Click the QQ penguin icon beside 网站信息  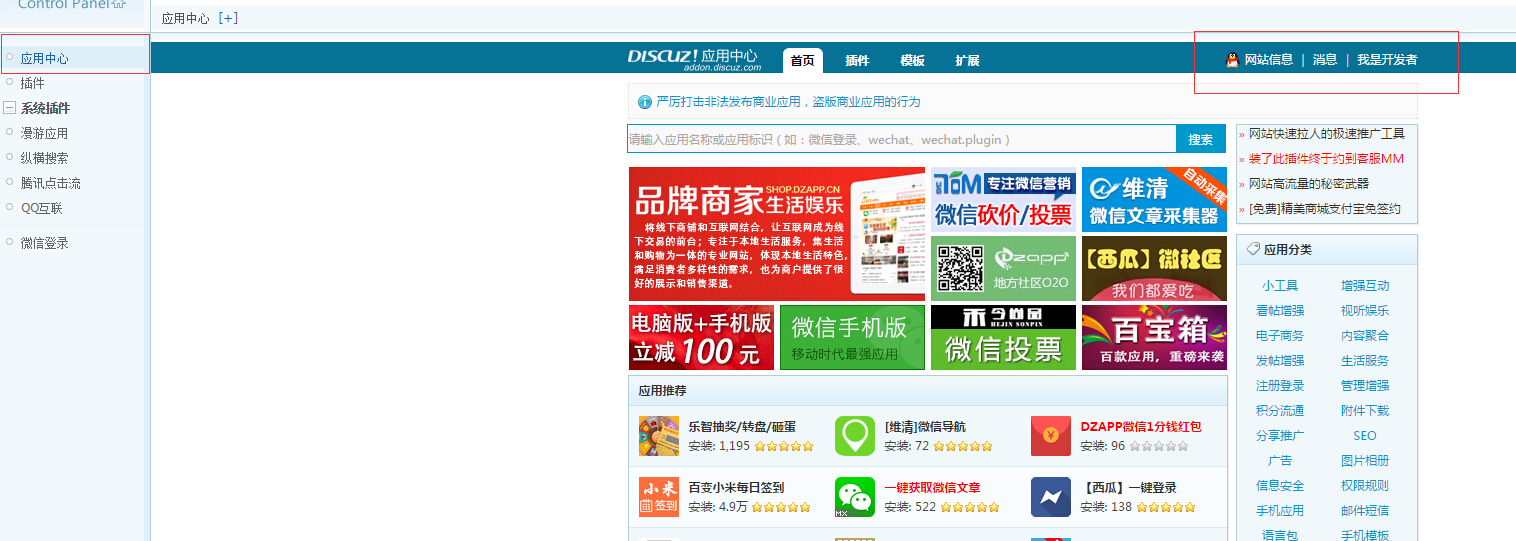tap(1232, 60)
